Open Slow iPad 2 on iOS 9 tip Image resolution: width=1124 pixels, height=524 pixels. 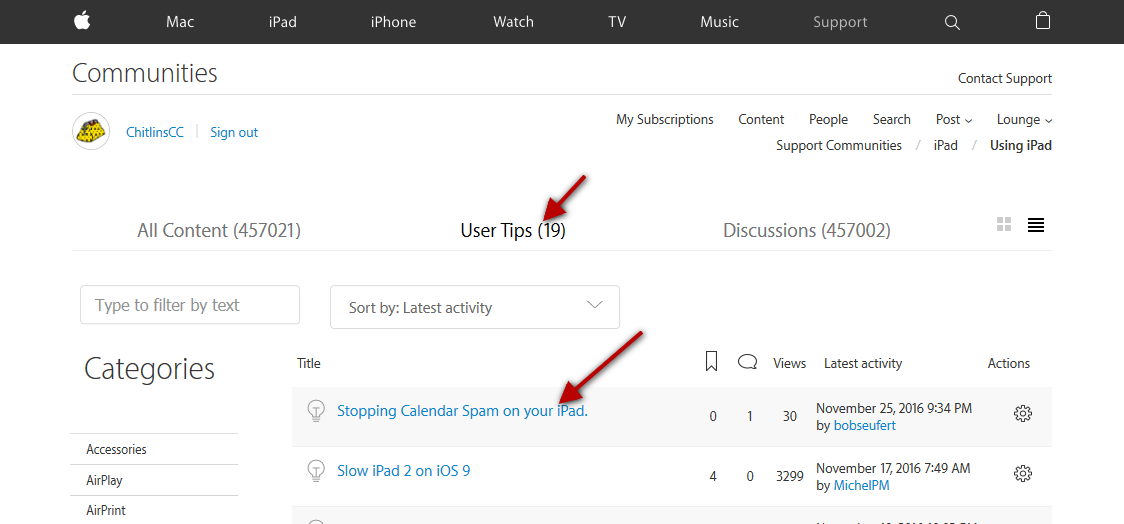(x=404, y=471)
